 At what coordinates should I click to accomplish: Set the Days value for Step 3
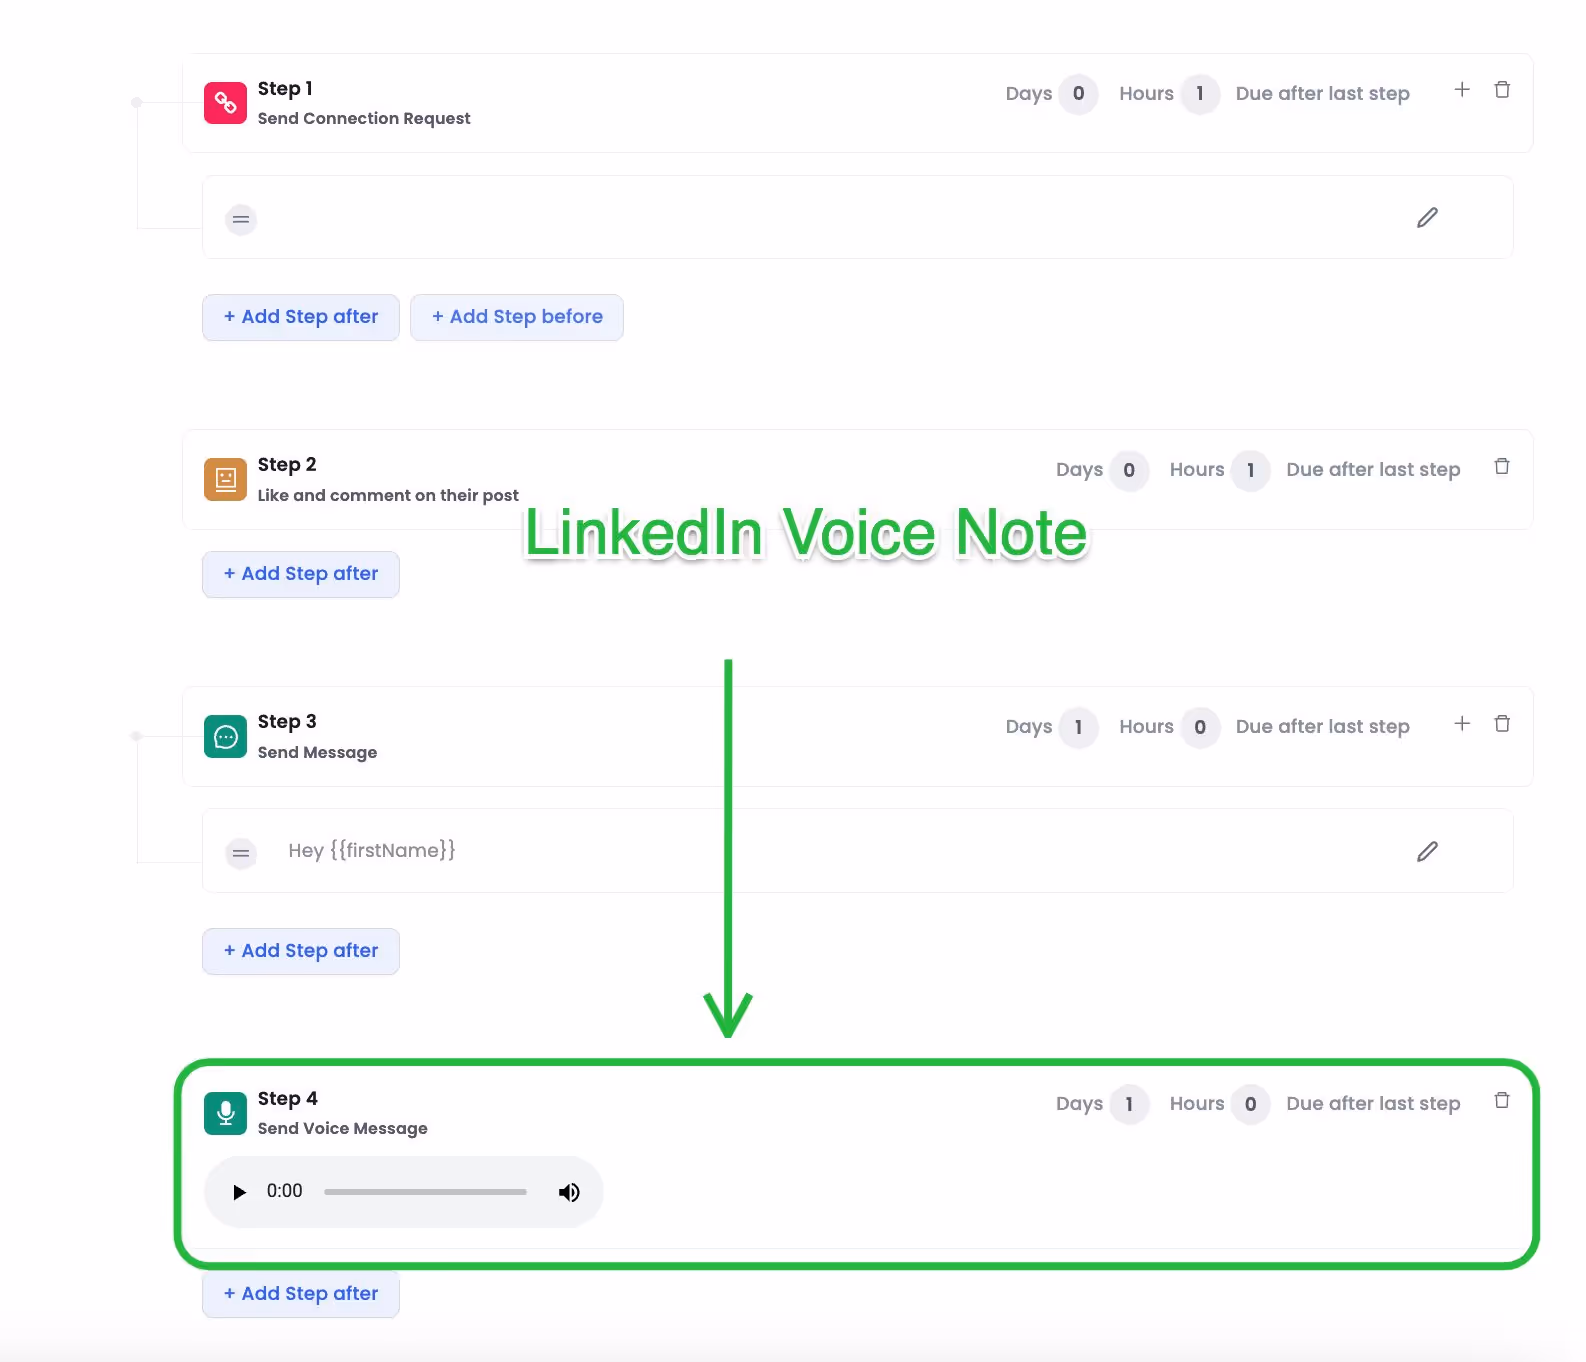coord(1078,727)
